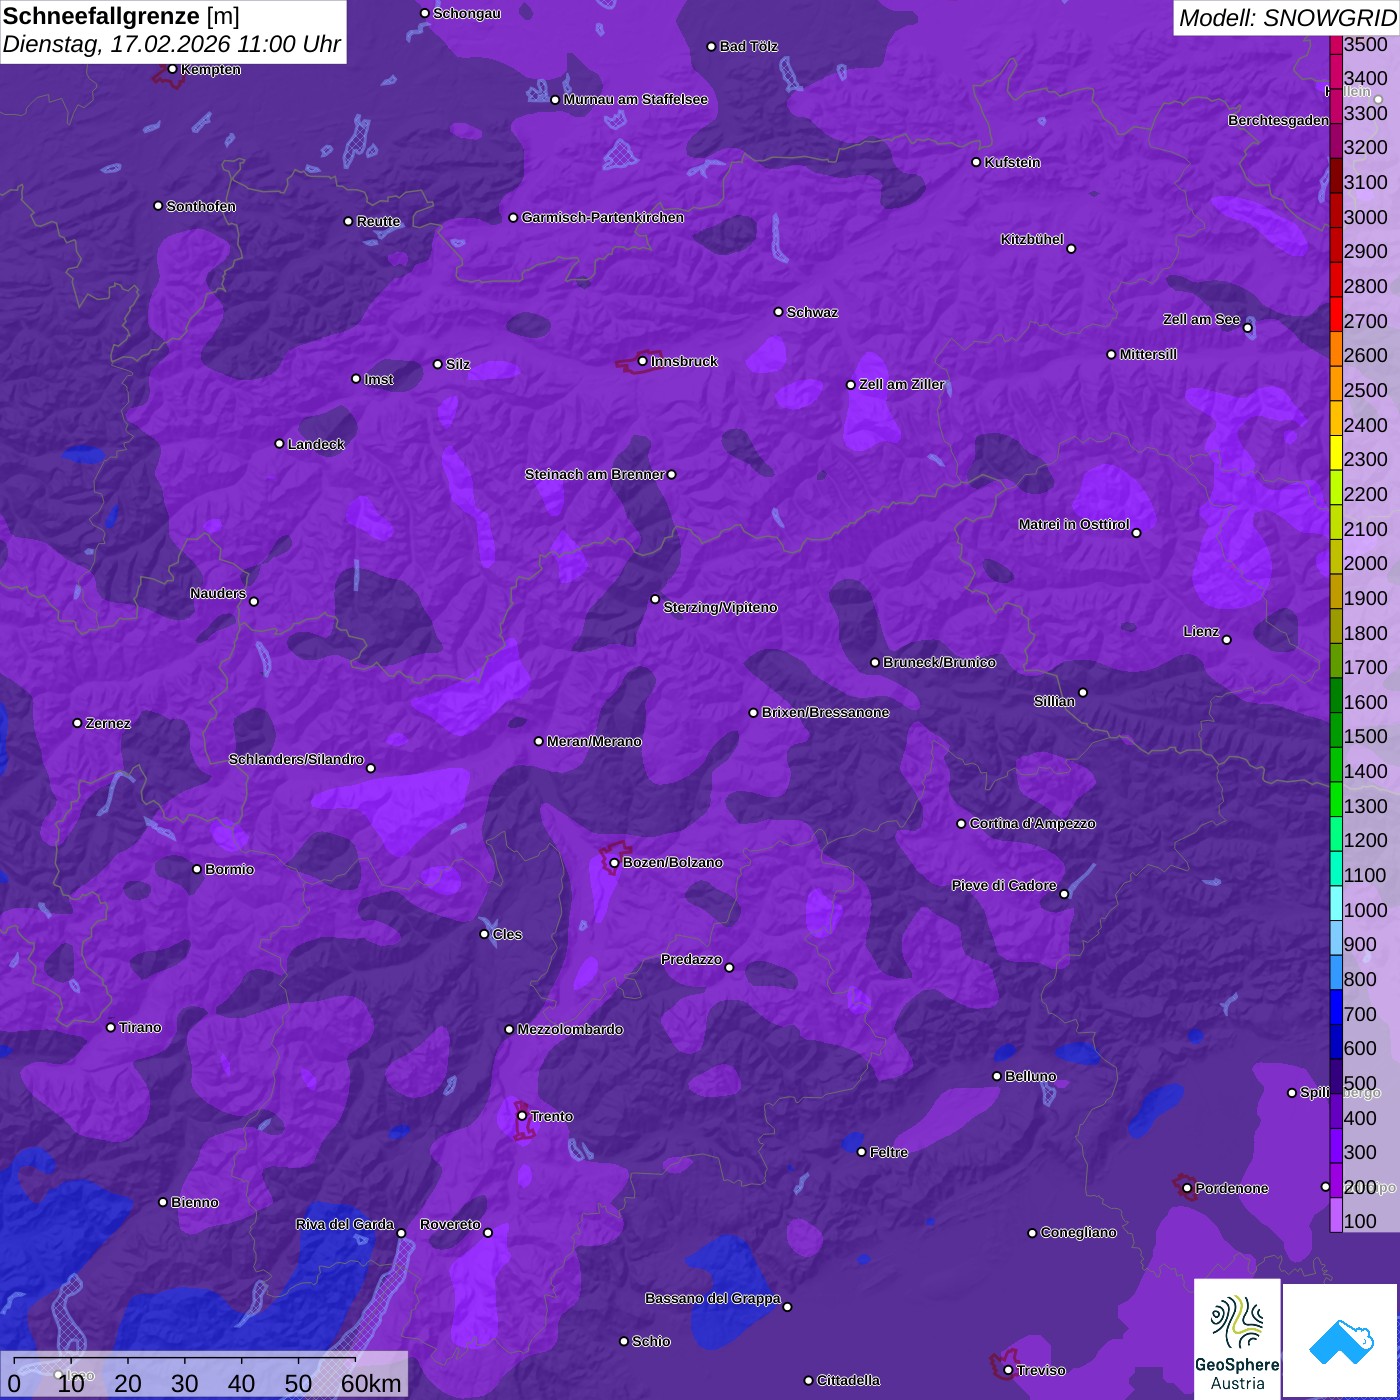Select the Garmisch-Partenkirchen label
Screen dimensions: 1400x1400
tap(603, 217)
